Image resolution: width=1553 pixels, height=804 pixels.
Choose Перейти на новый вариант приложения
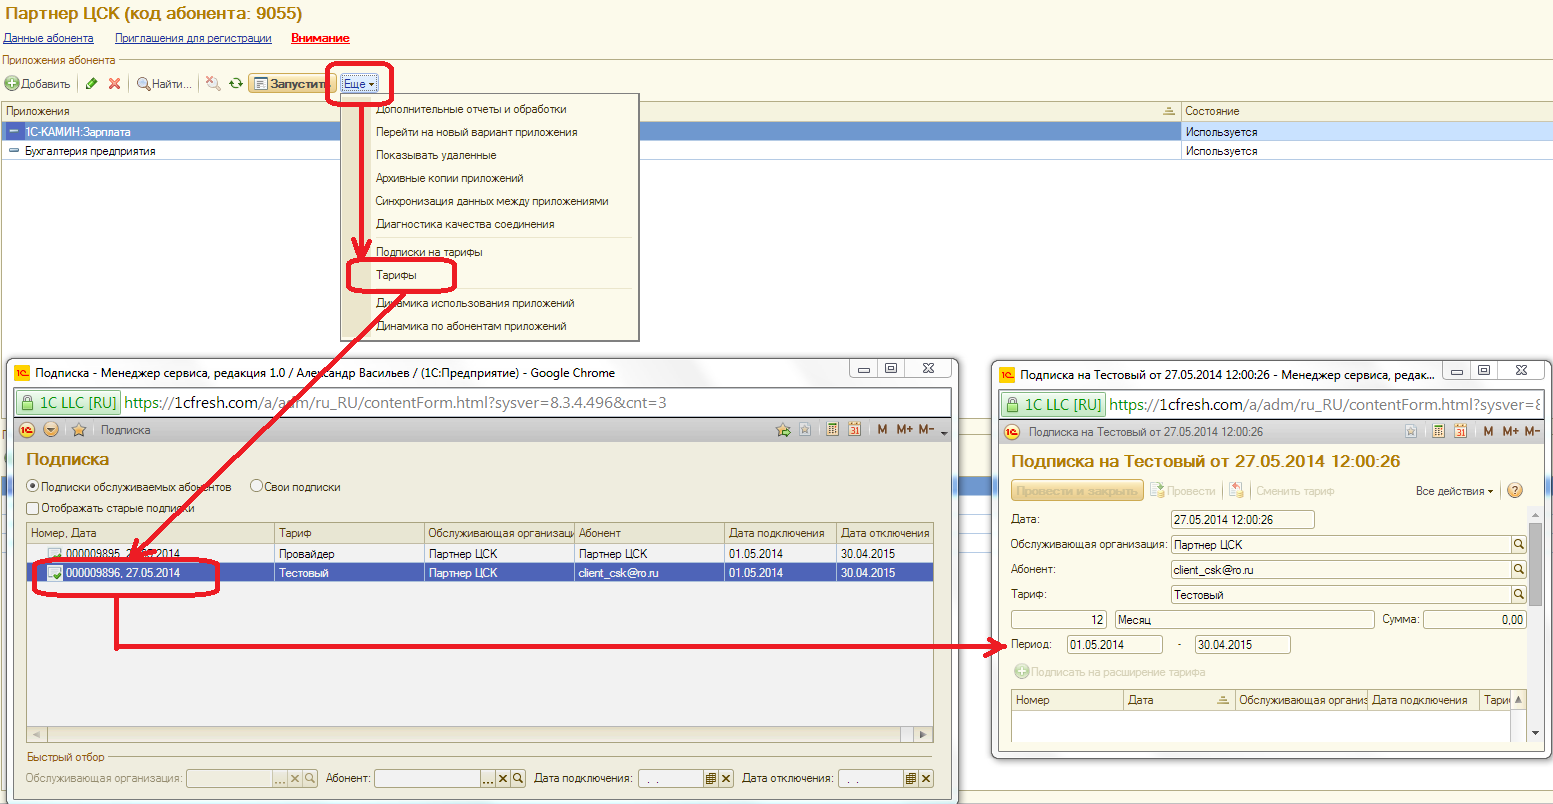coord(476,132)
